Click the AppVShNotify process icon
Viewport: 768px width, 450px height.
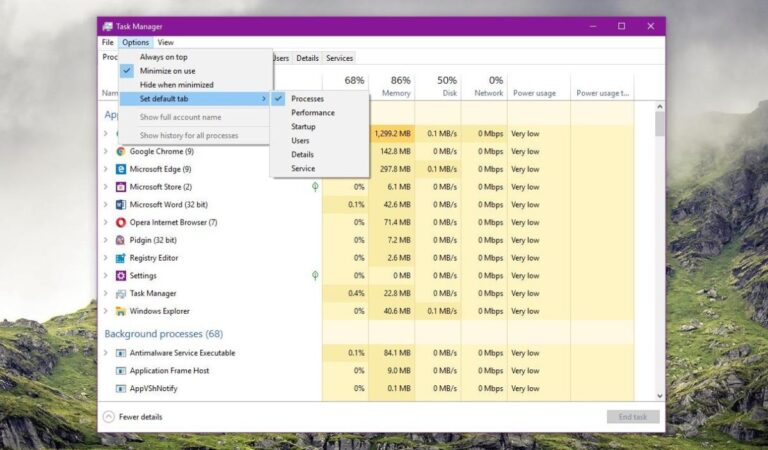pyautogui.click(x=120, y=388)
